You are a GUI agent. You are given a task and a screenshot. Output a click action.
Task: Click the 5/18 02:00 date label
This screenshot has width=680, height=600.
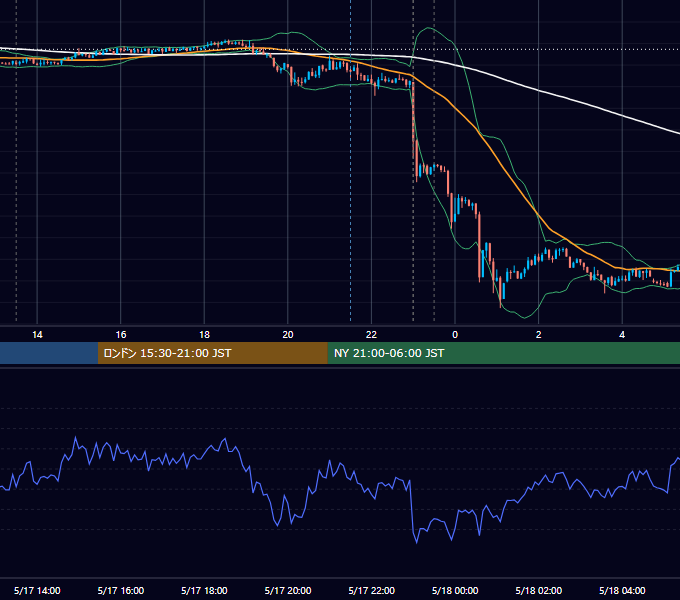539,590
